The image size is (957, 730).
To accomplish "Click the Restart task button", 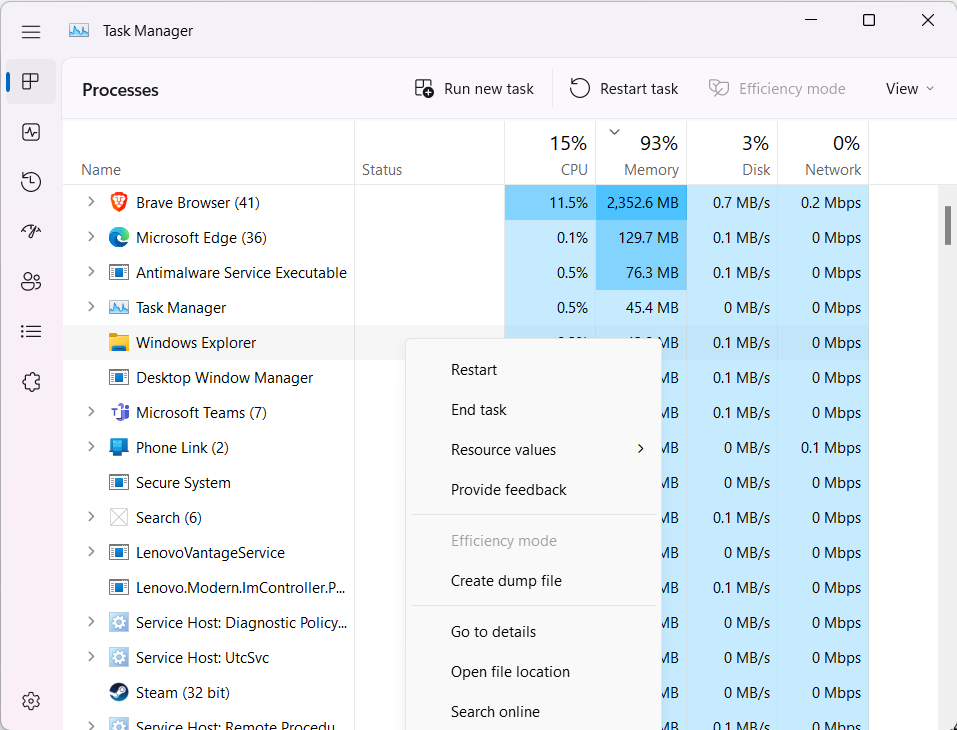I will tap(625, 89).
